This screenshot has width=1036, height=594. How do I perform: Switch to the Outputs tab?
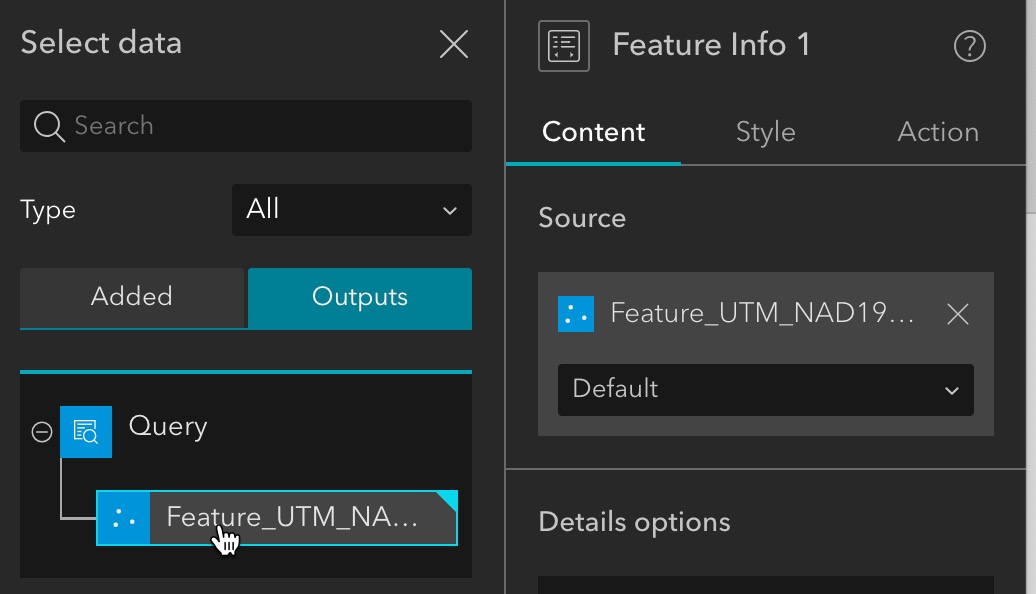359,297
